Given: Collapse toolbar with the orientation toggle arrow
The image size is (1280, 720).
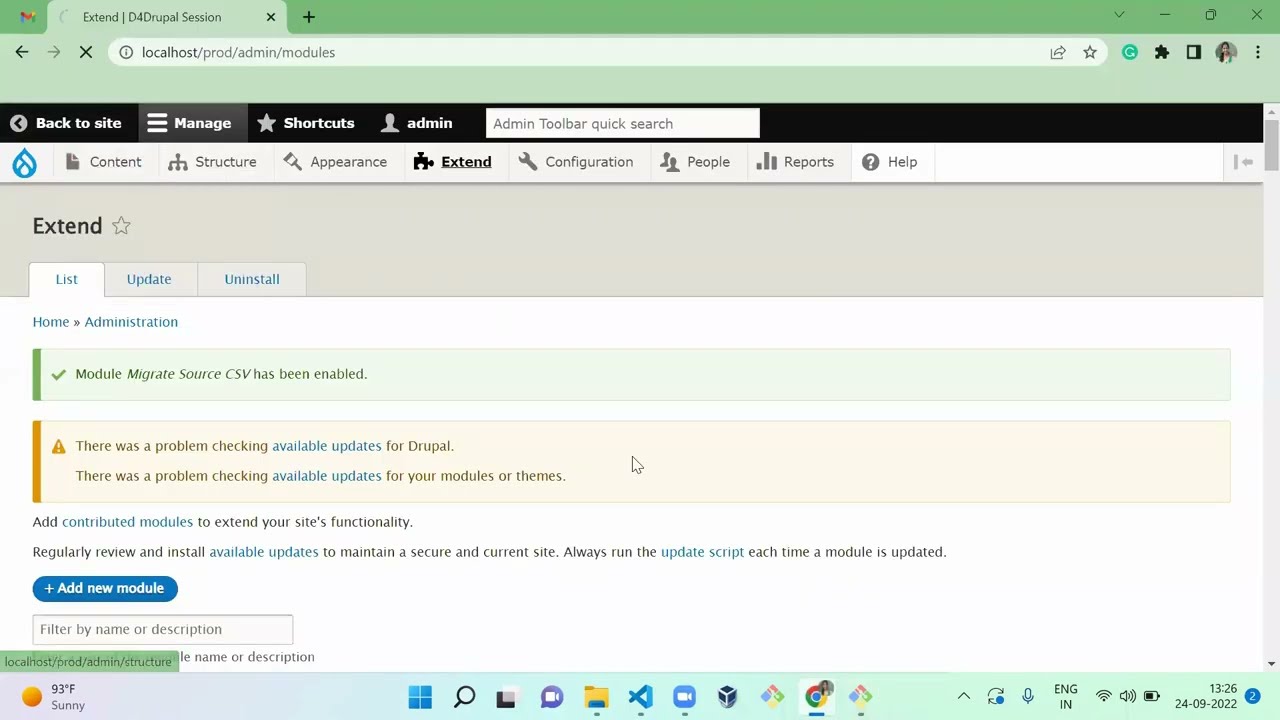Looking at the screenshot, I should [1244, 162].
